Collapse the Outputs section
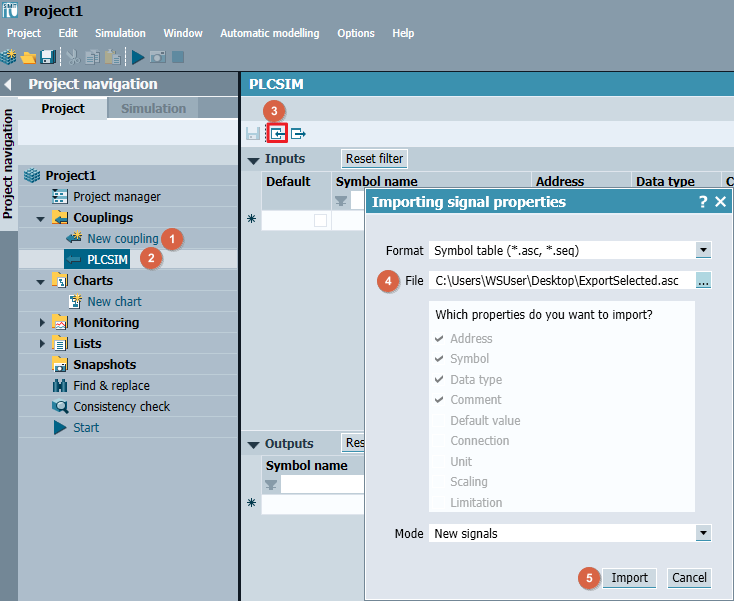This screenshot has width=734, height=601. click(x=253, y=445)
